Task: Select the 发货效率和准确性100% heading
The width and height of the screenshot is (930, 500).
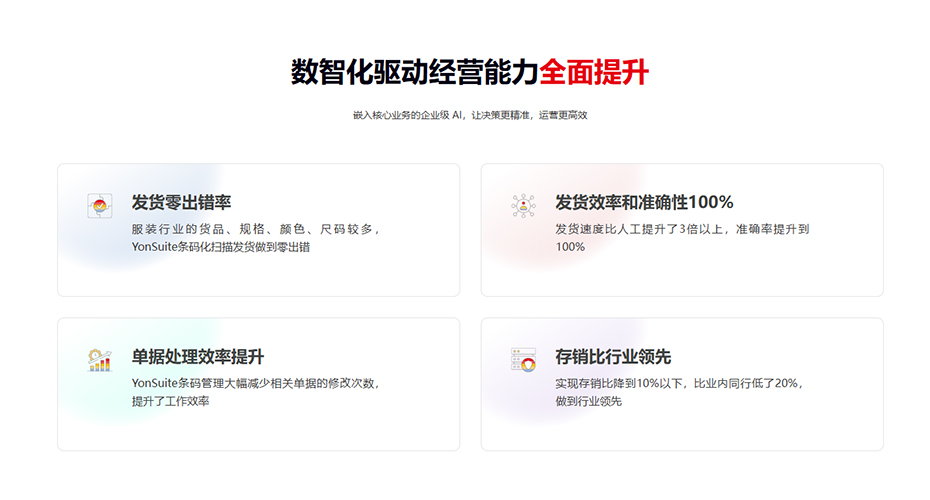Action: (x=644, y=203)
